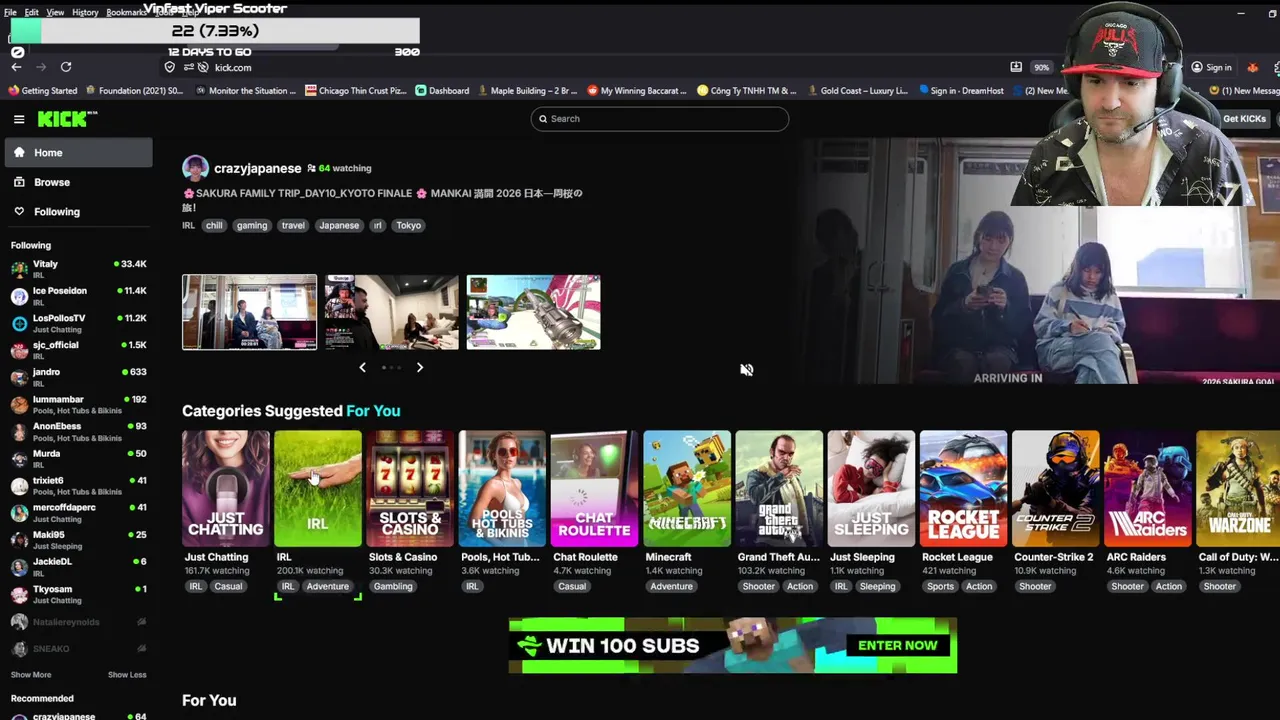Reload the page with refresh icon
This screenshot has width=1280, height=720.
click(x=66, y=67)
